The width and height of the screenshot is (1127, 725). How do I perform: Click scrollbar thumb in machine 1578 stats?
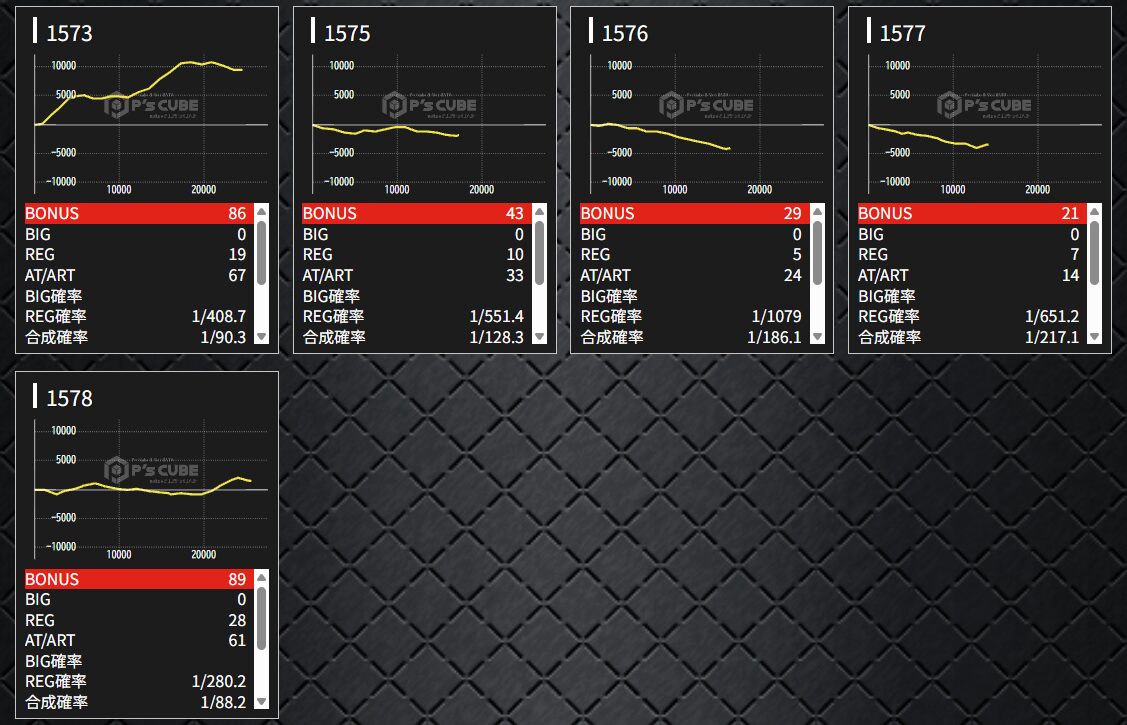pos(262,619)
